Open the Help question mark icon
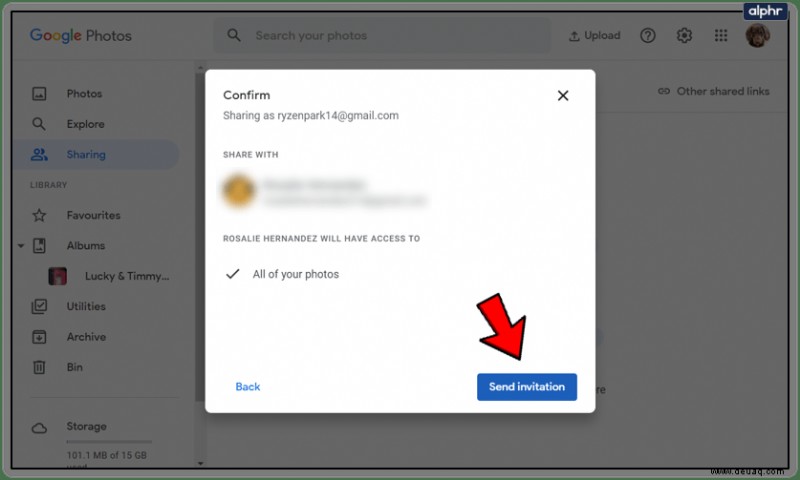 (x=647, y=35)
